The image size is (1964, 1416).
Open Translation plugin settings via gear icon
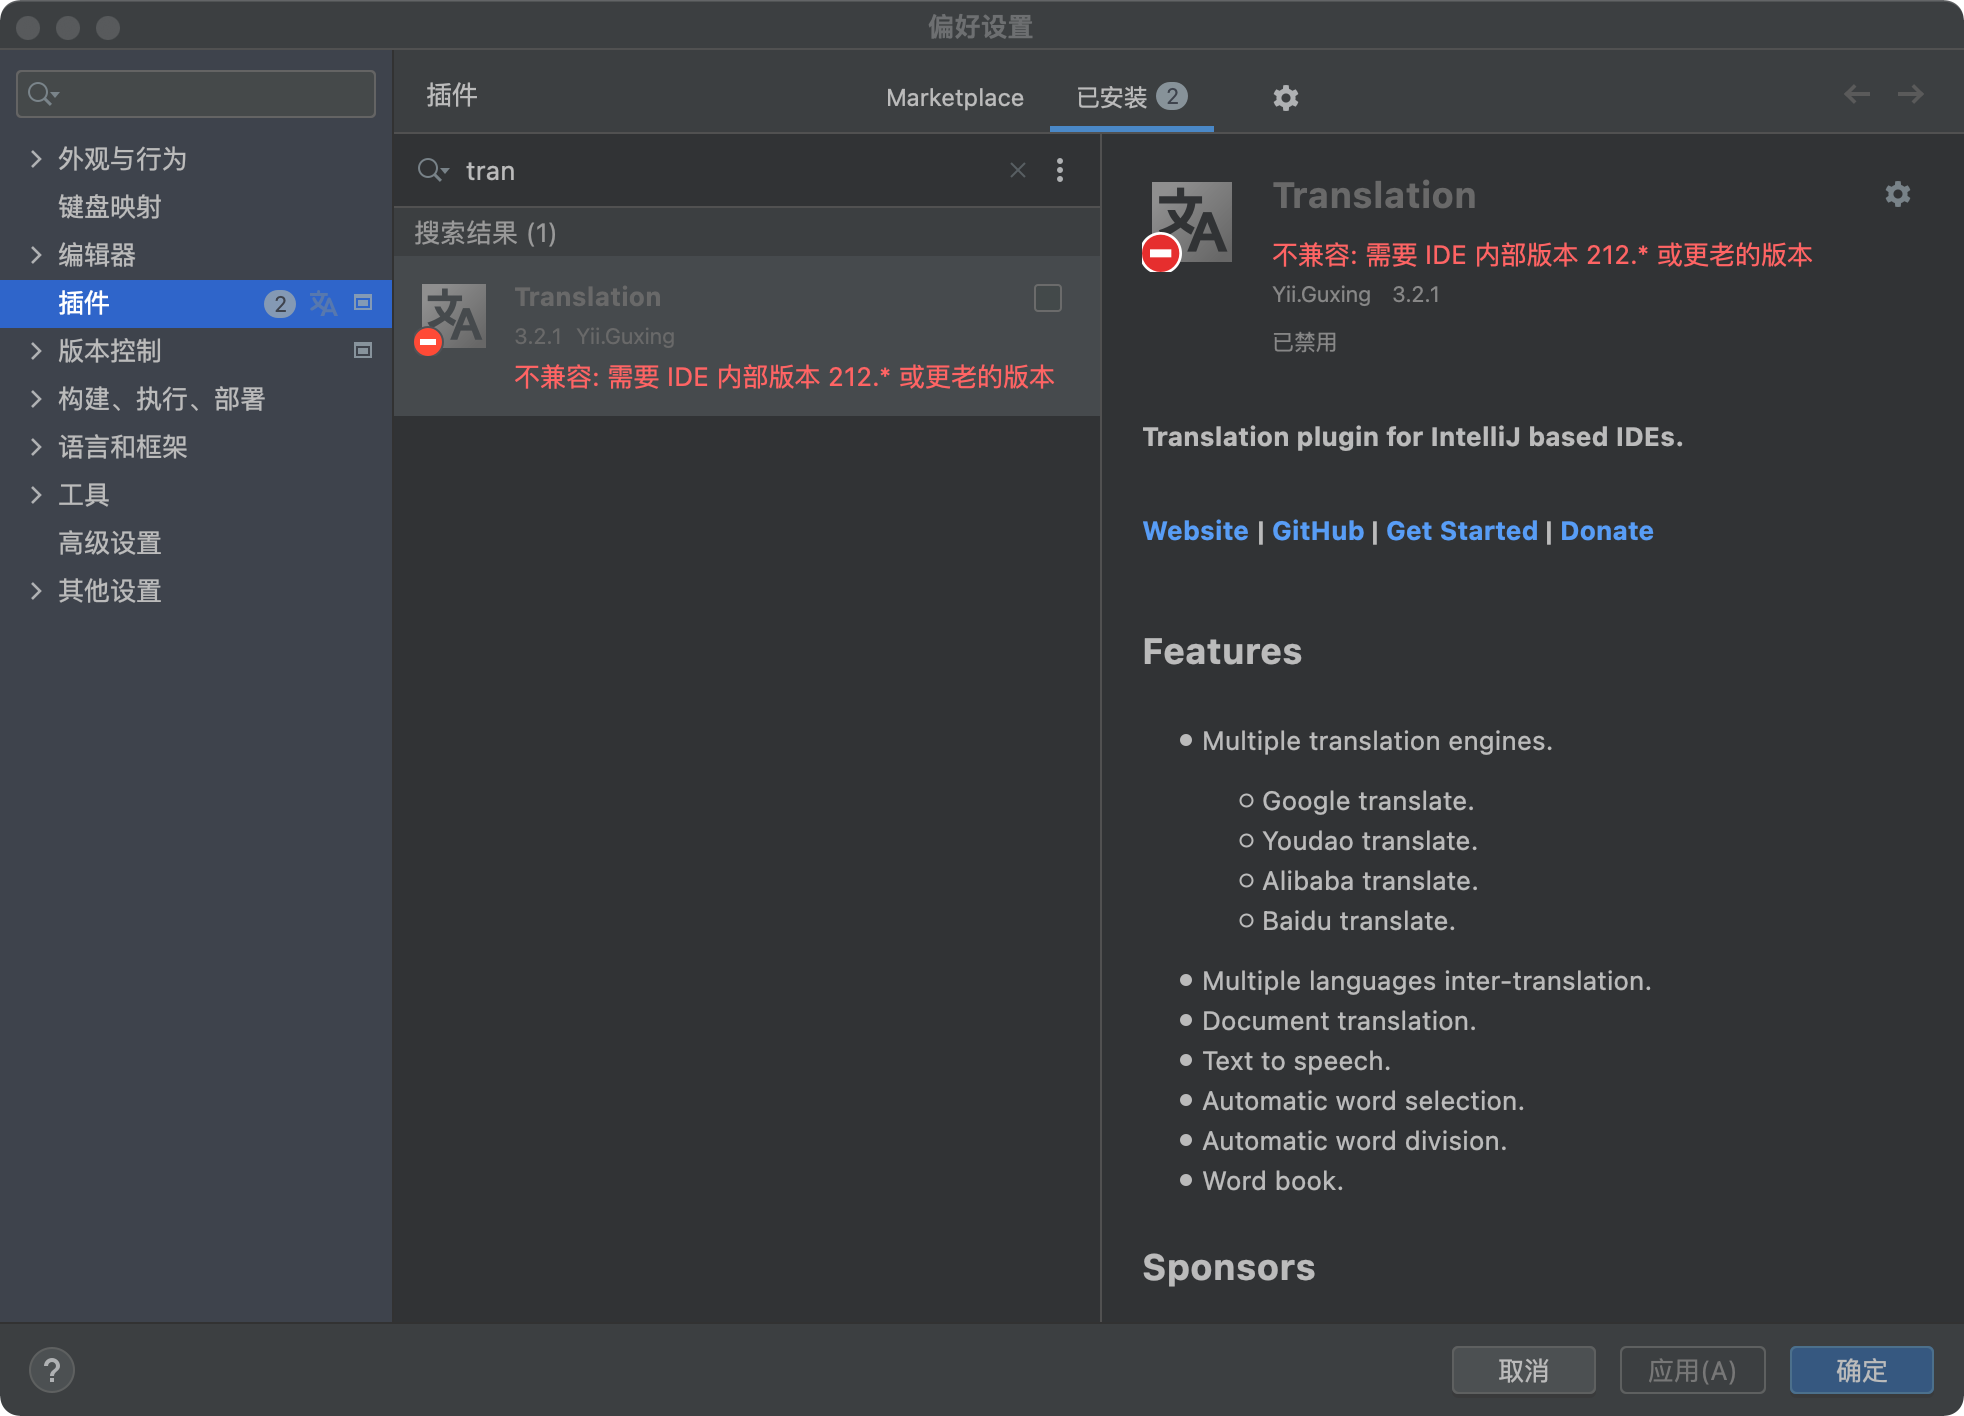[1897, 194]
